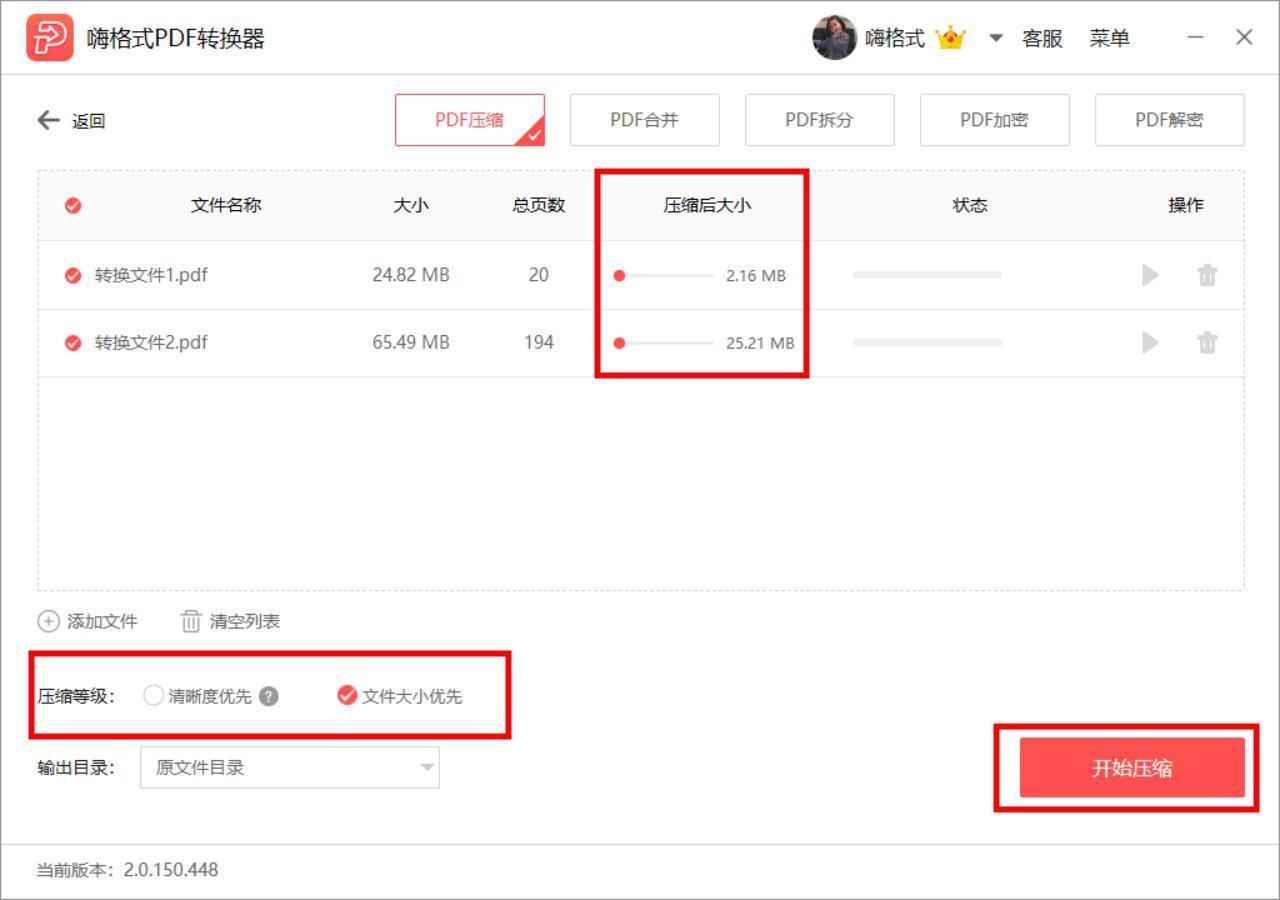This screenshot has width=1280, height=900.
Task: Click the user avatar thumbnail
Action: (835, 37)
